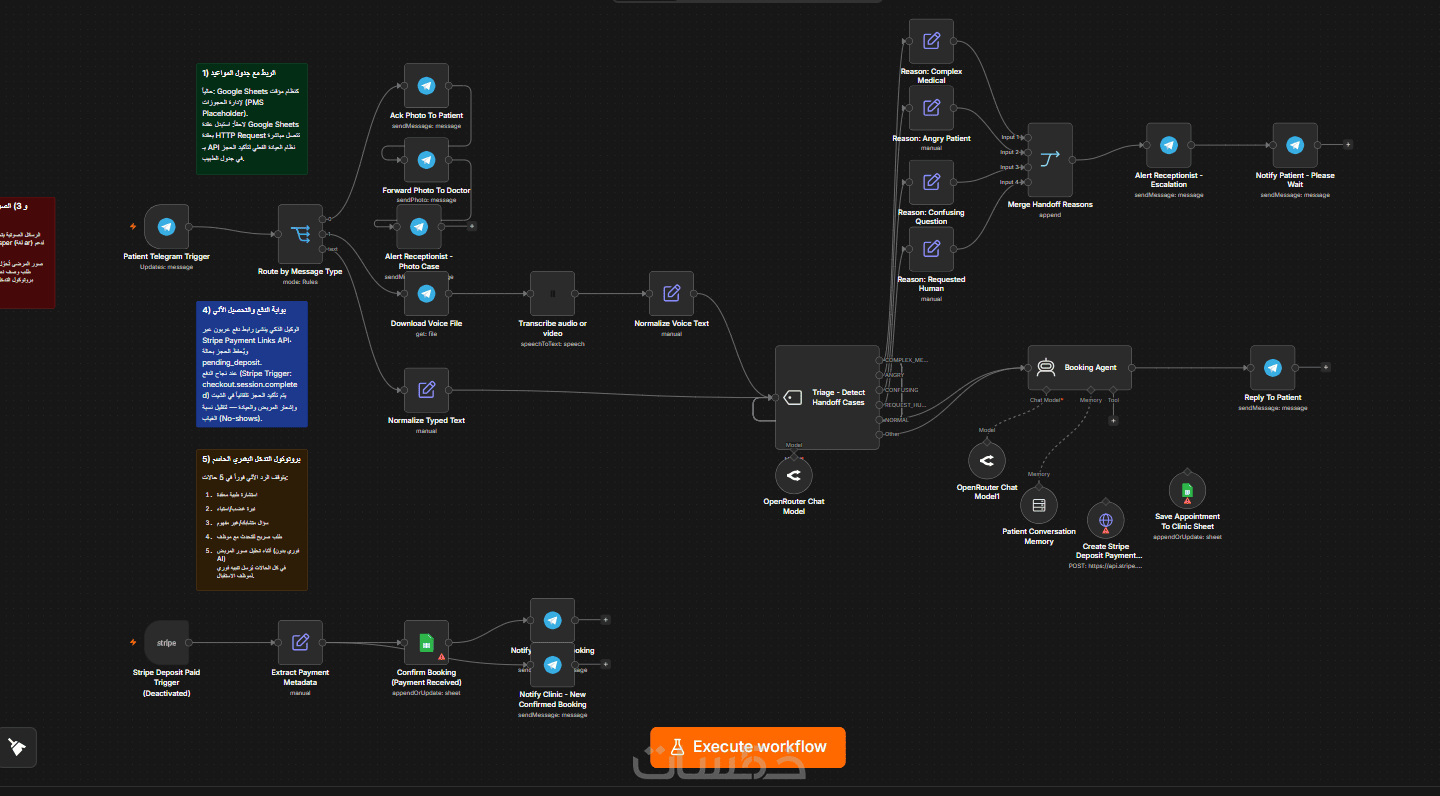
Task: Select the Create Stripe Deposit Payment HTTP node
Action: (1106, 520)
